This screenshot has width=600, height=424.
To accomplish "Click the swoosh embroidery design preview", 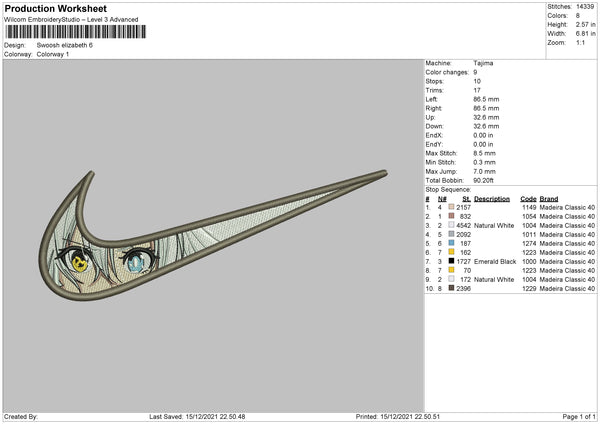I will [213, 235].
